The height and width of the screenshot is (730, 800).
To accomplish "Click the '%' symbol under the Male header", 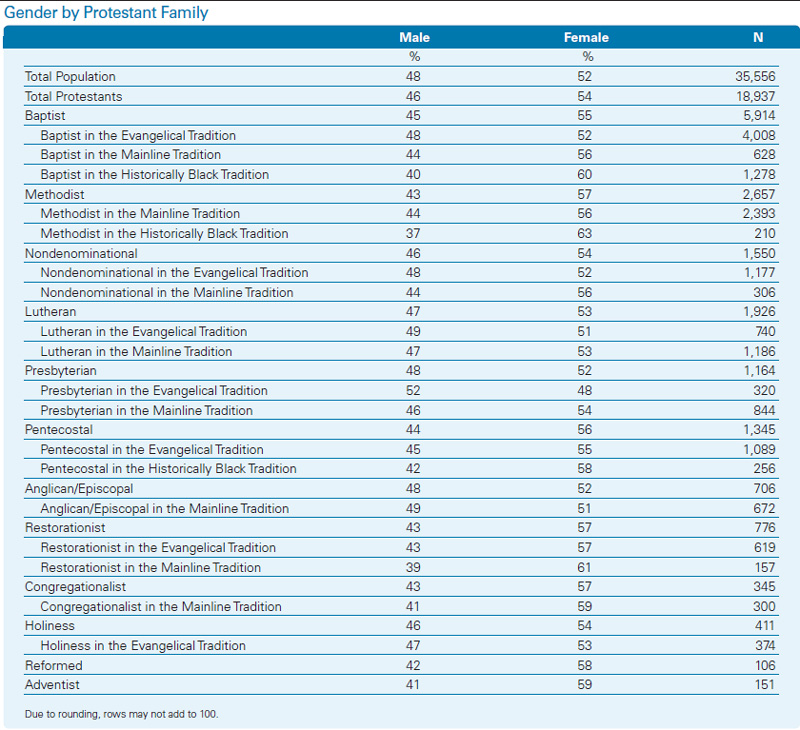I will pyautogui.click(x=414, y=57).
